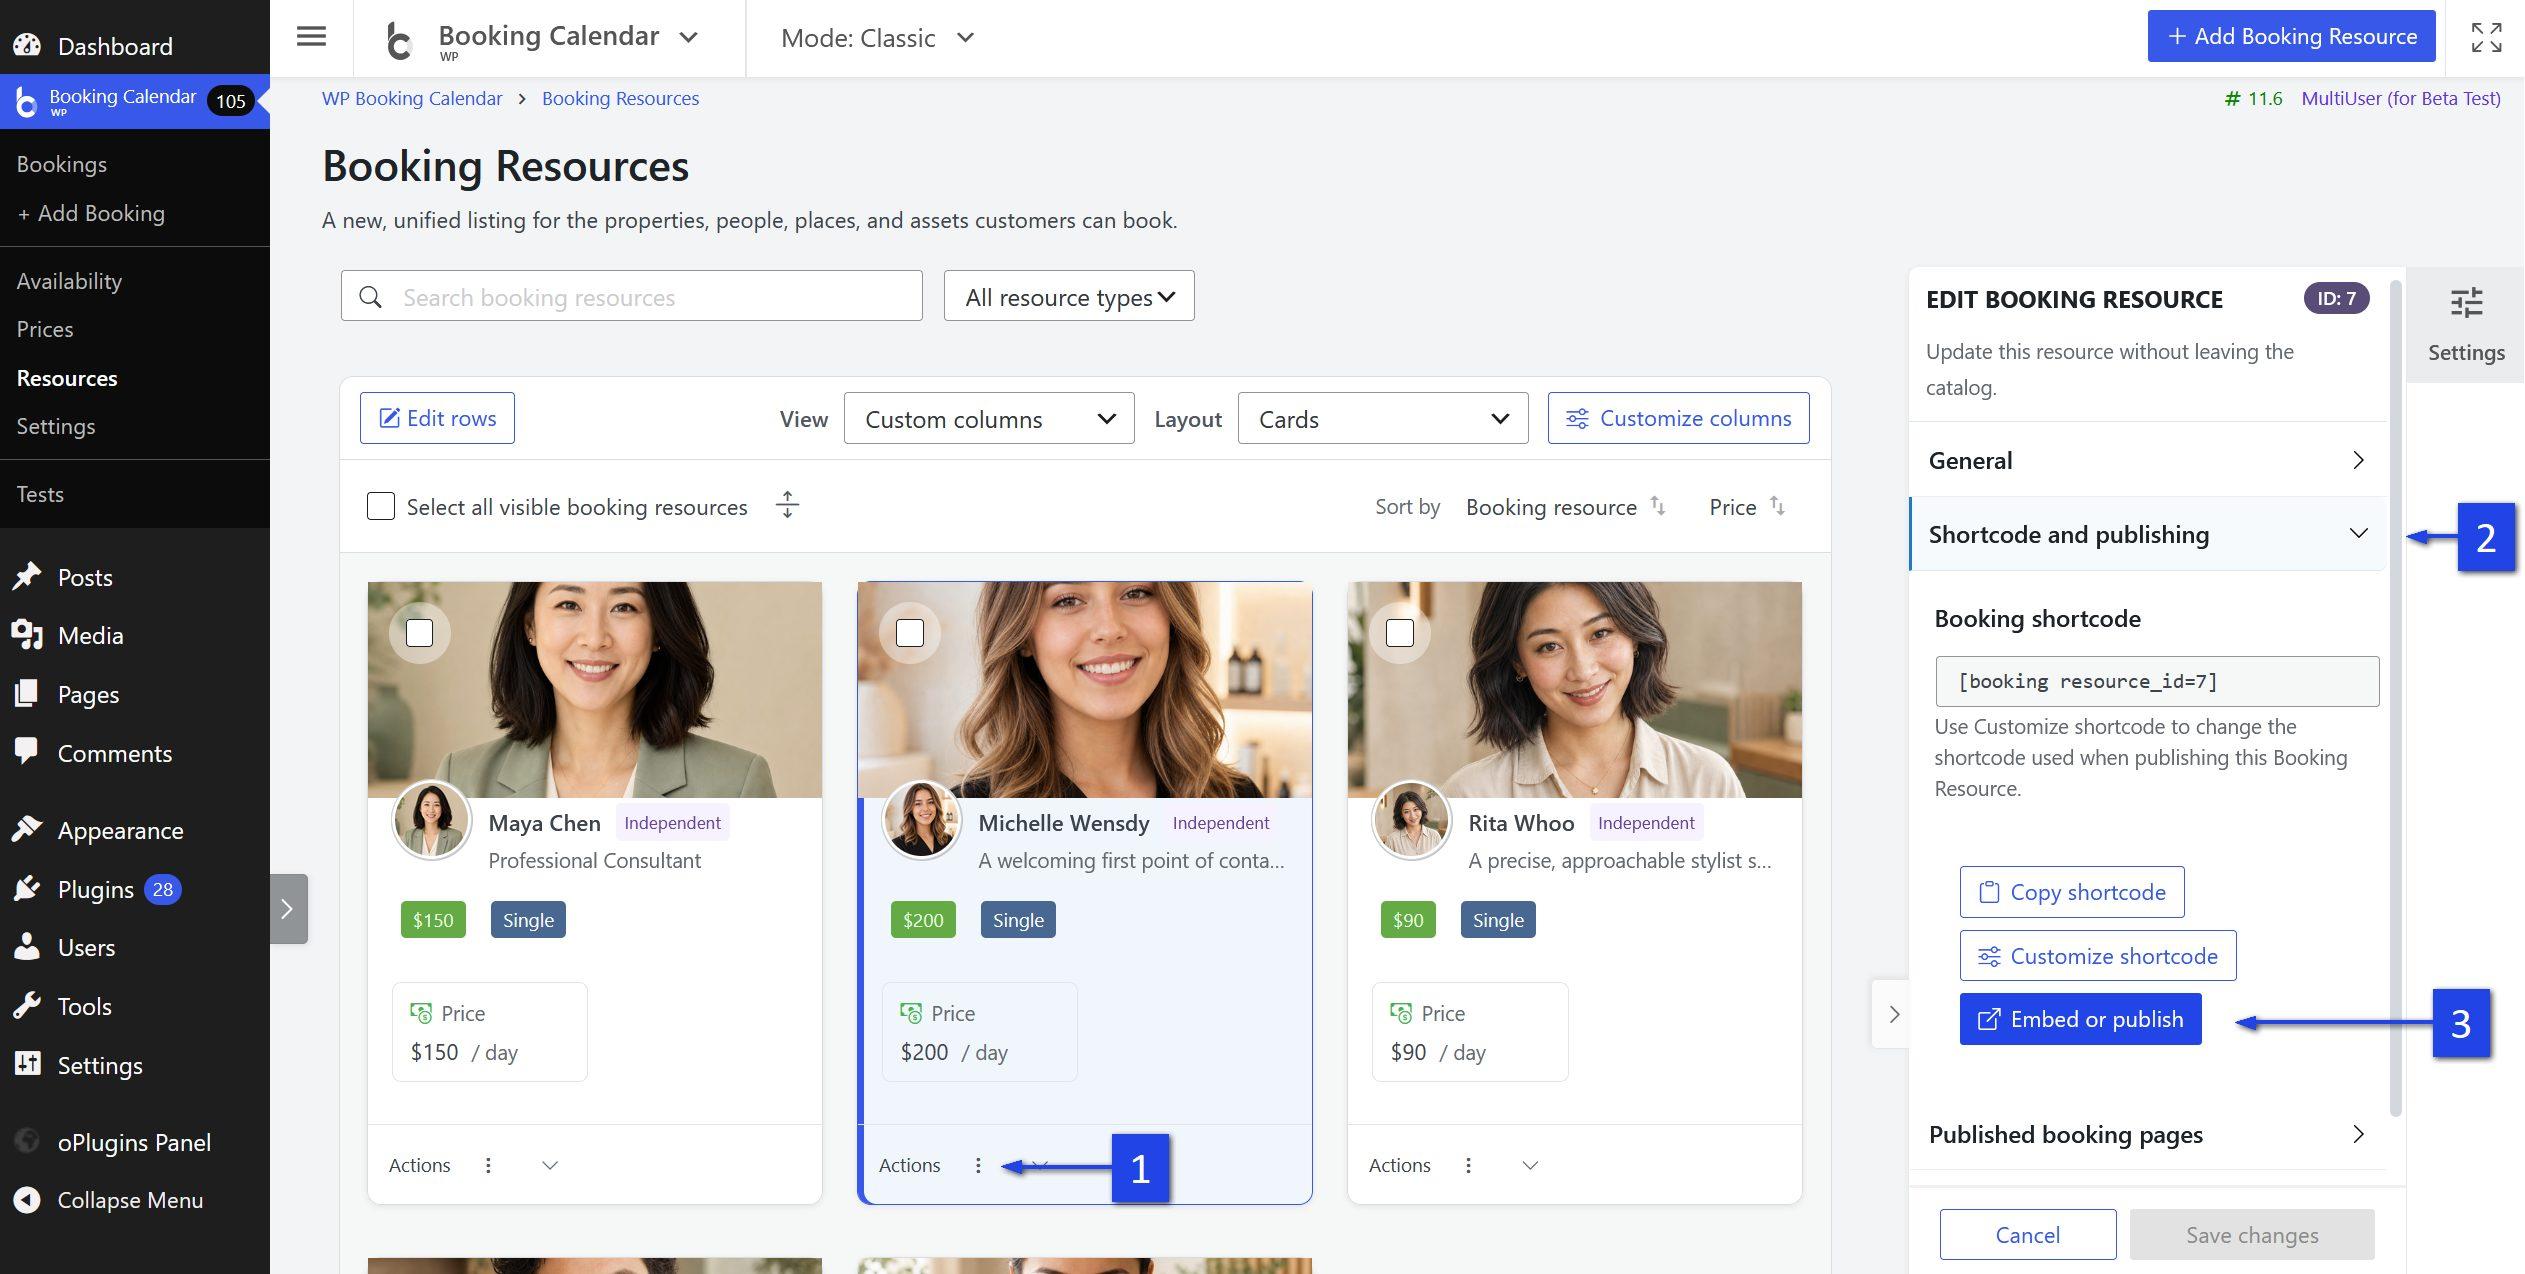Click the Appearance brush icon
2525x1274 pixels.
pyautogui.click(x=27, y=829)
